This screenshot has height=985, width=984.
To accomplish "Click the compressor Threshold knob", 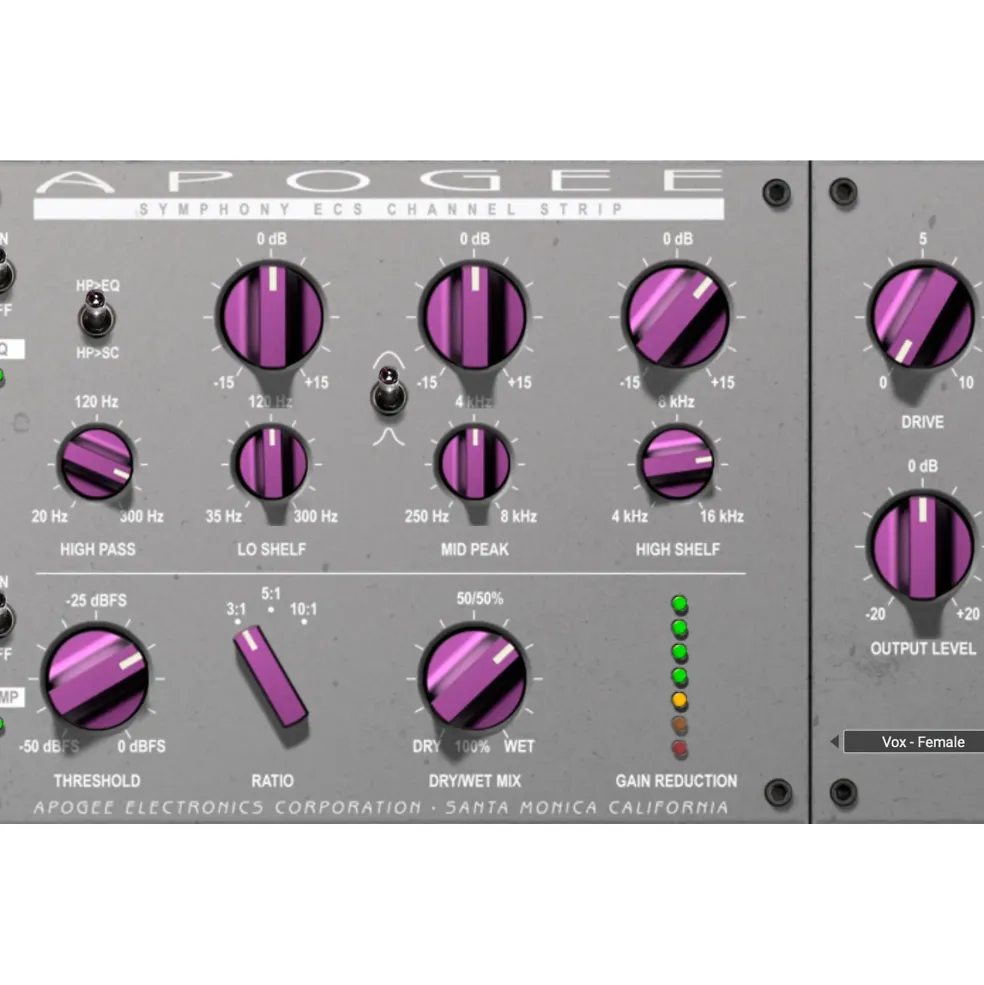I will pyautogui.click(x=97, y=677).
